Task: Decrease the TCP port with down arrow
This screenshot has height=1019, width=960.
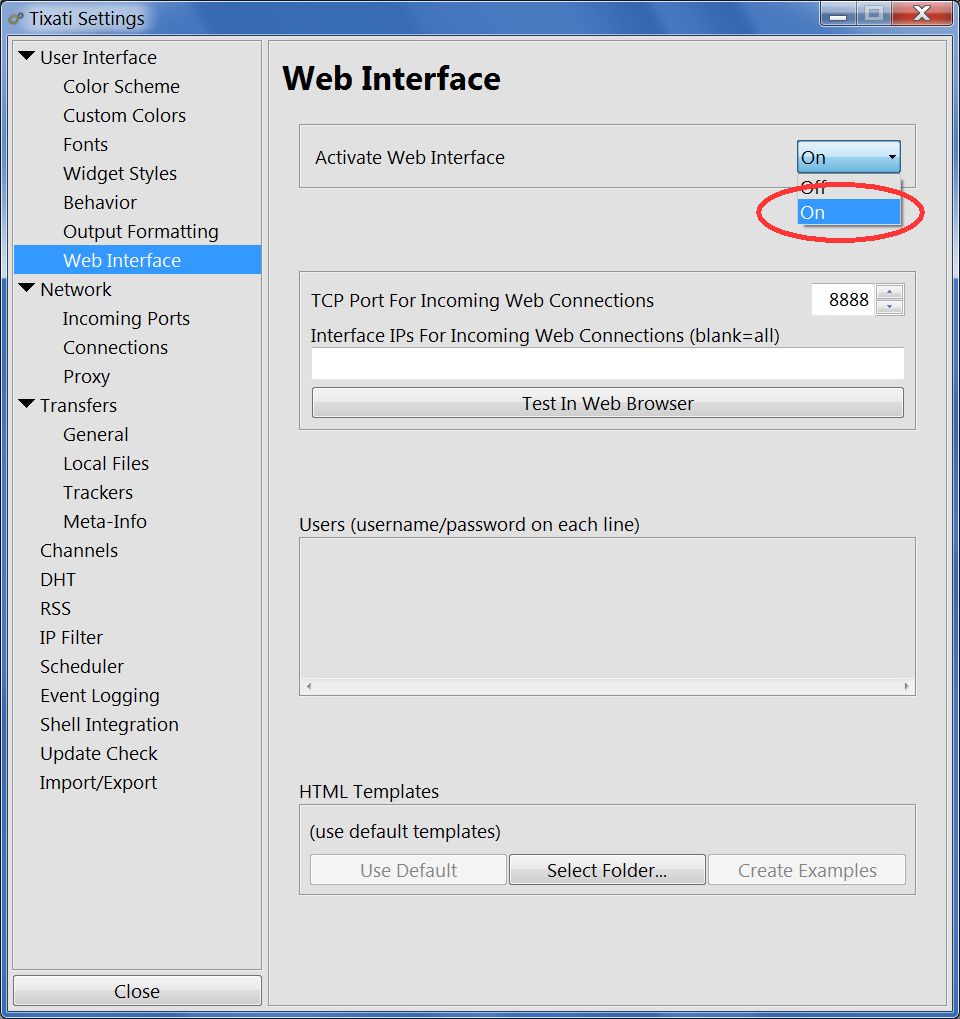Action: pyautogui.click(x=889, y=307)
